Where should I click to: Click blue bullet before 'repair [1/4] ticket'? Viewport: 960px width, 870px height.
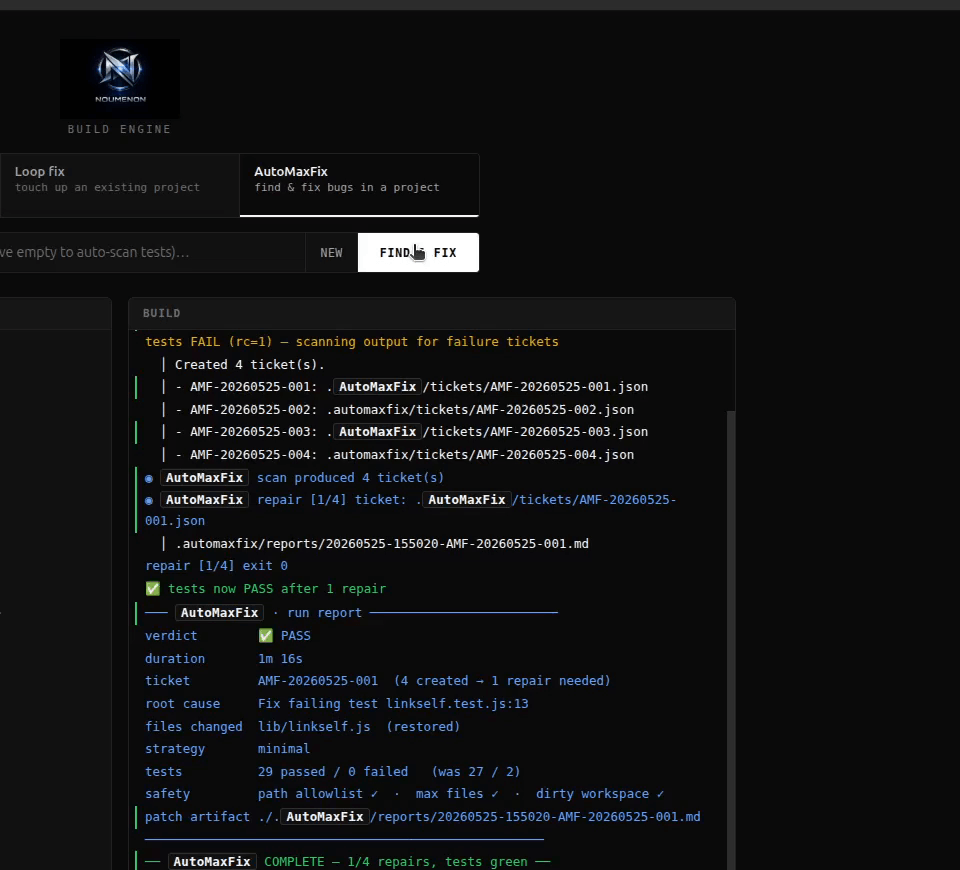click(149, 501)
